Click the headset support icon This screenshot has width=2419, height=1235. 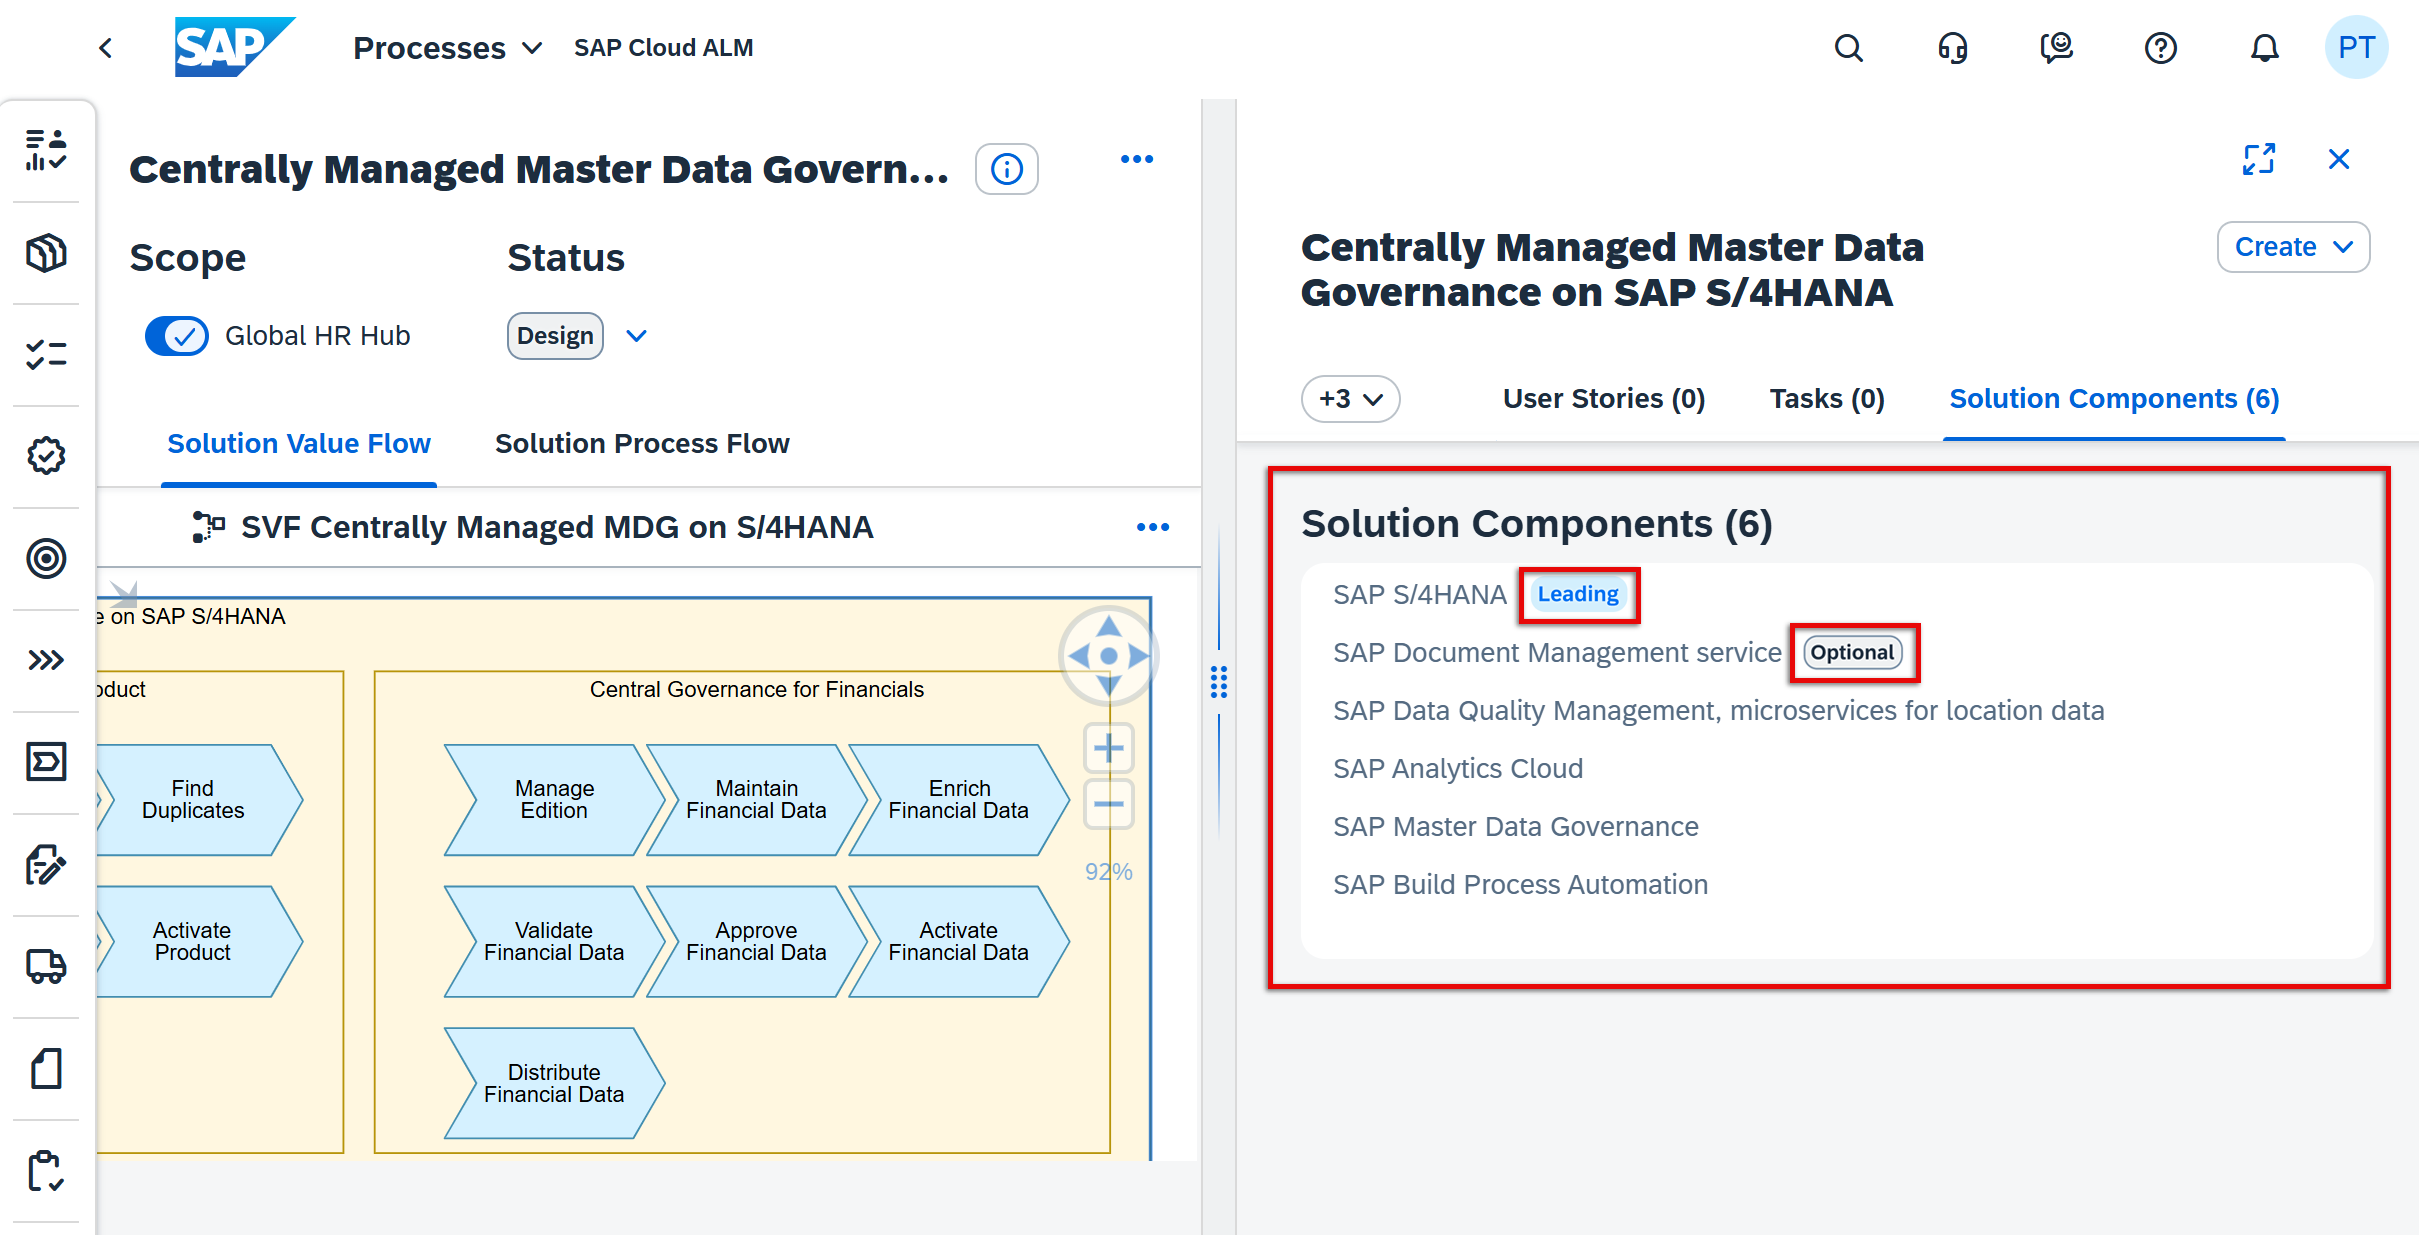click(x=1952, y=48)
